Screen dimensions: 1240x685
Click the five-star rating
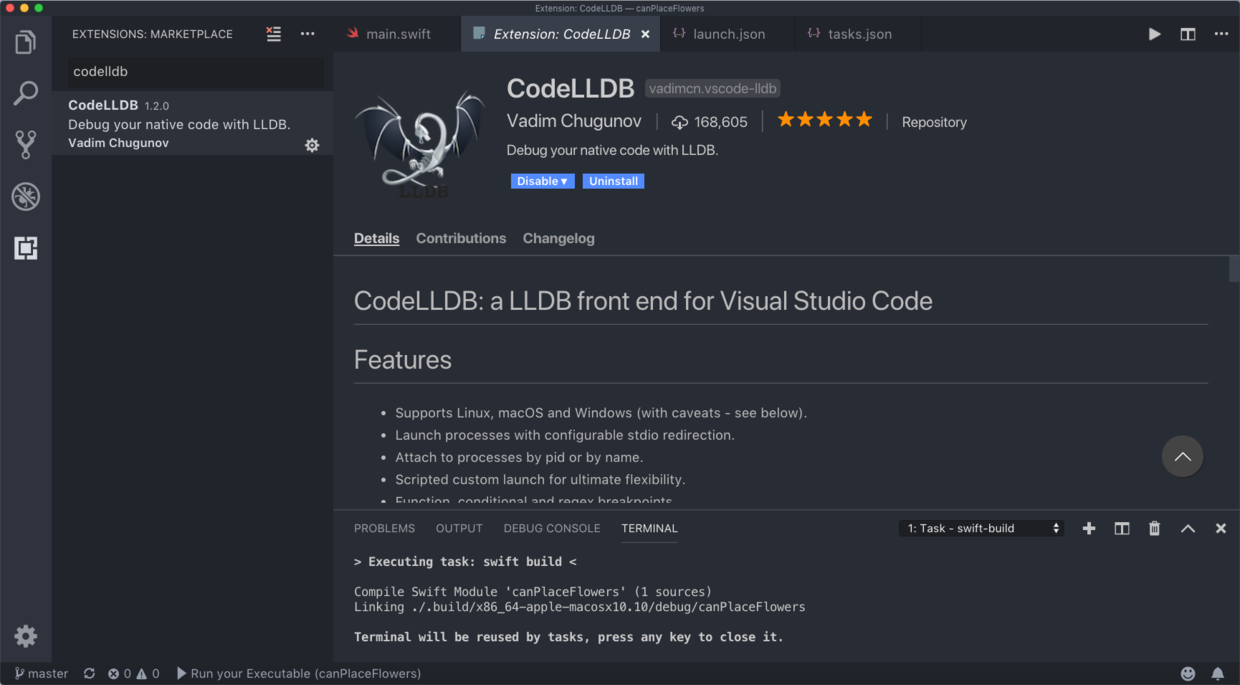[x=825, y=120]
